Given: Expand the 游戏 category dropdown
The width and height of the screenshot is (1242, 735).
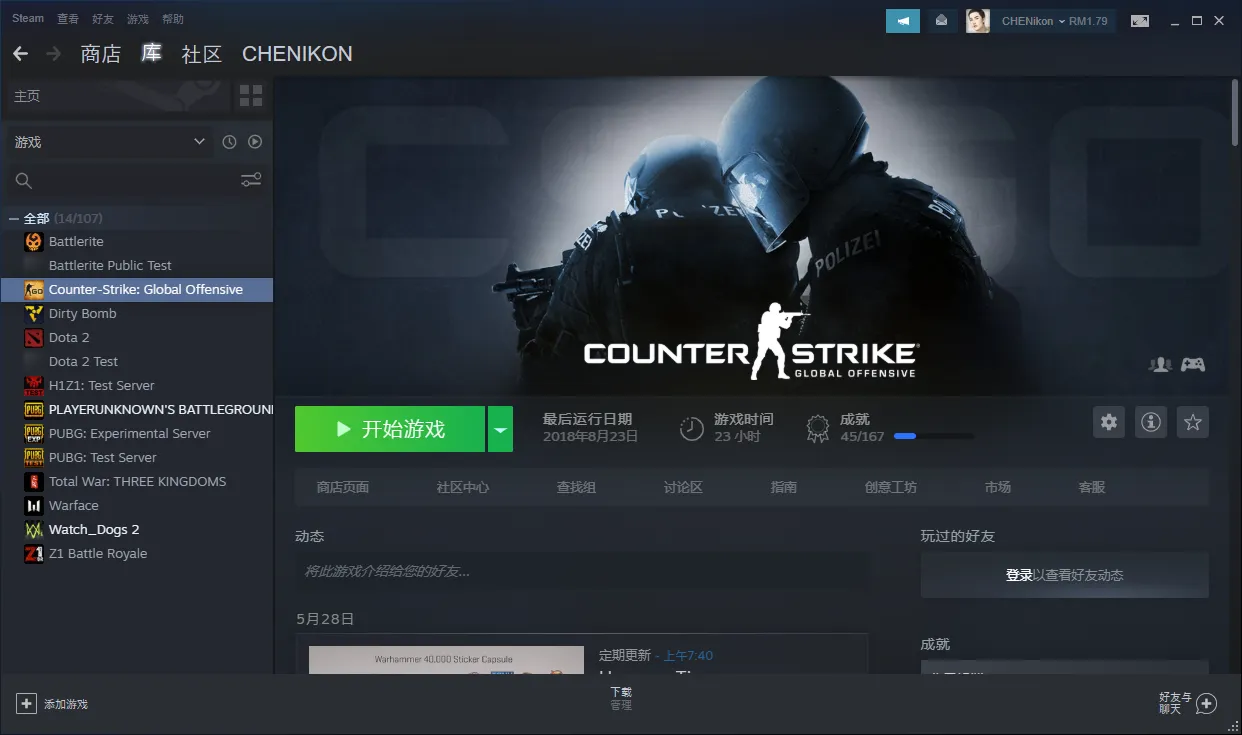Looking at the screenshot, I should (199, 142).
